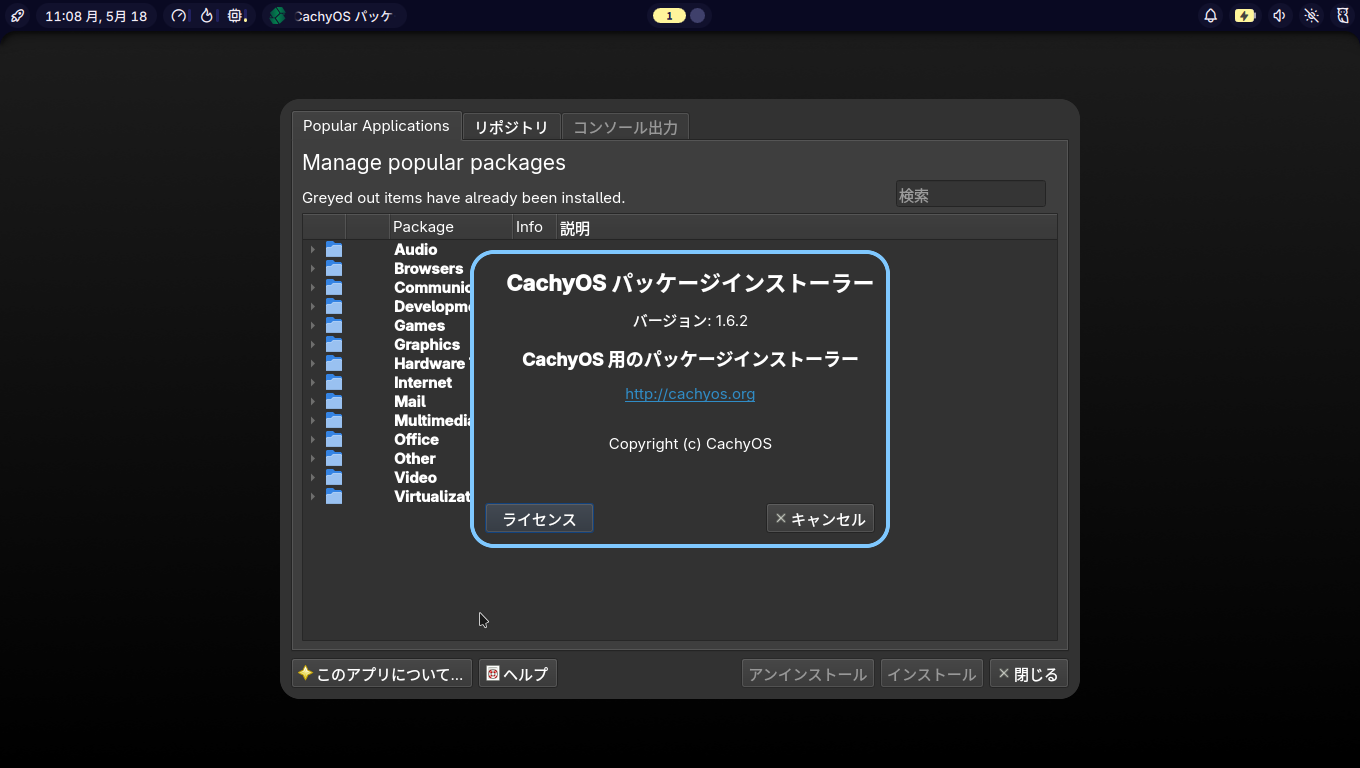1360x768 pixels.
Task: Switch to the リポジトリ tab
Action: point(511,127)
